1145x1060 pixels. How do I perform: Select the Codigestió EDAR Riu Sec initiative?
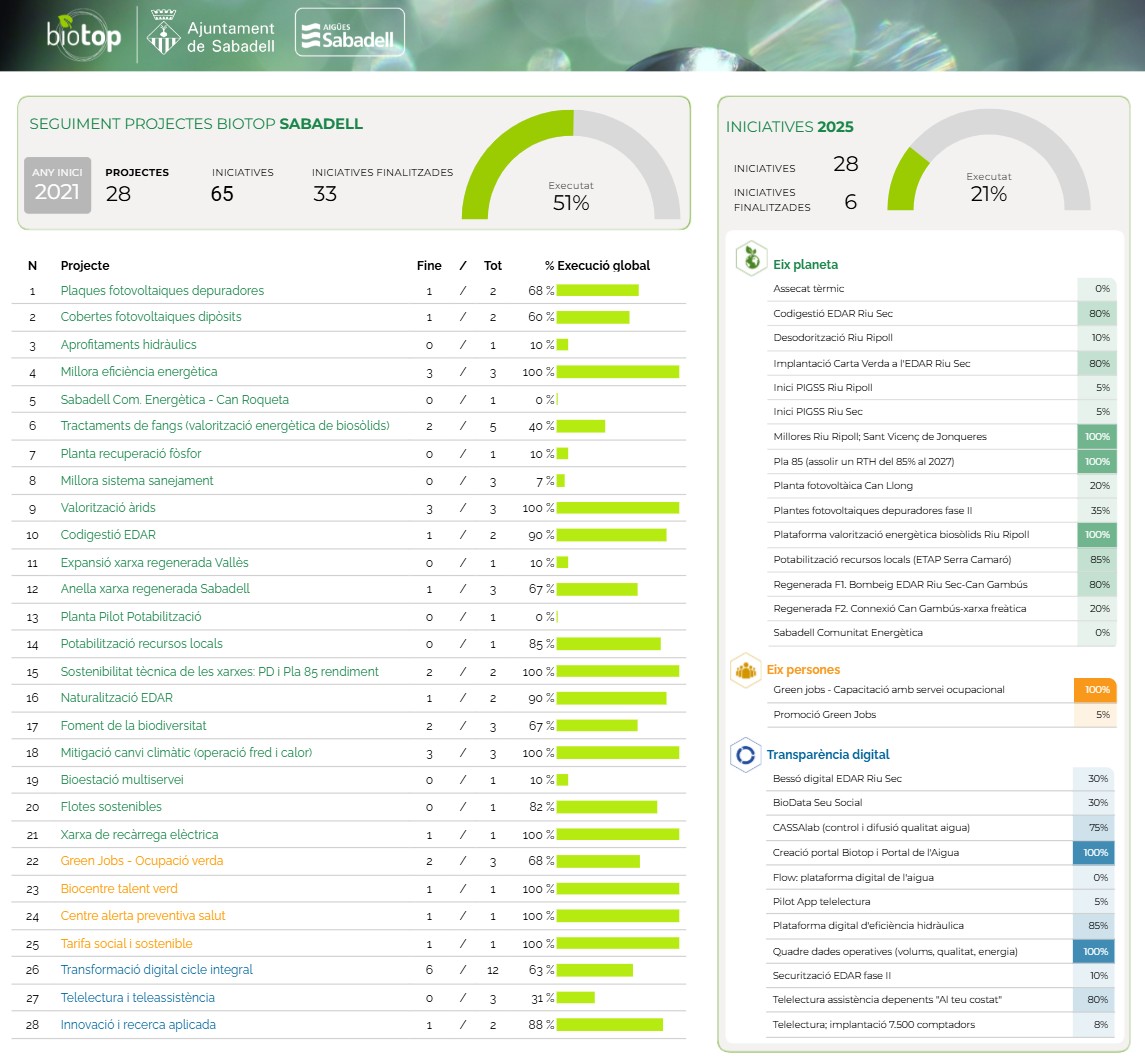click(832, 314)
